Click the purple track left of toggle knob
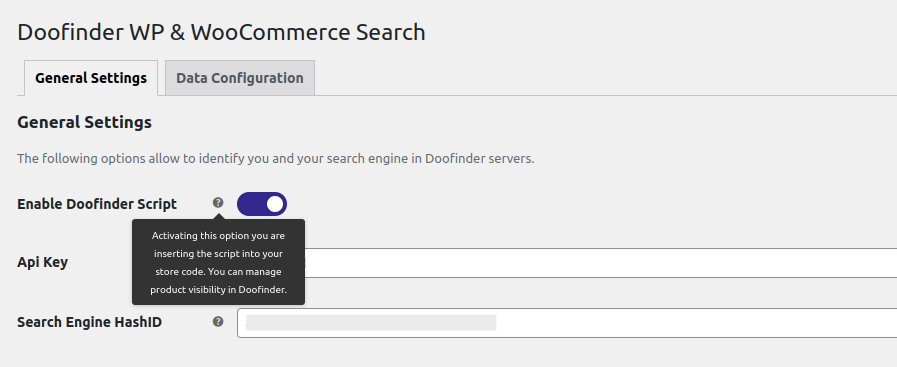This screenshot has width=897, height=367. [251, 204]
